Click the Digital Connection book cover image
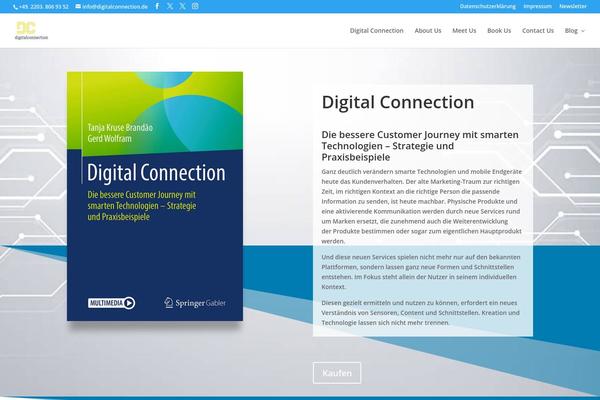600x400 pixels. (x=155, y=196)
